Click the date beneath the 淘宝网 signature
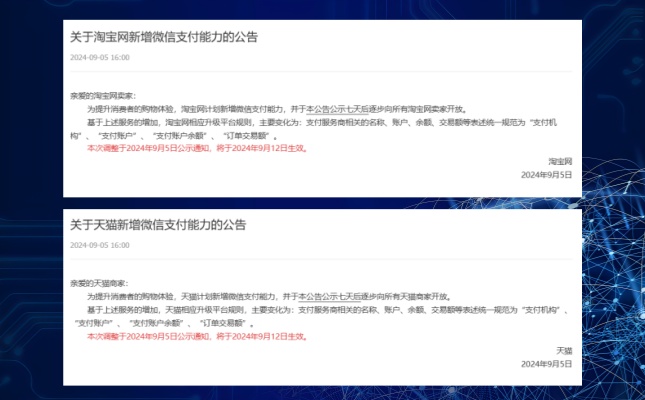 (546, 174)
